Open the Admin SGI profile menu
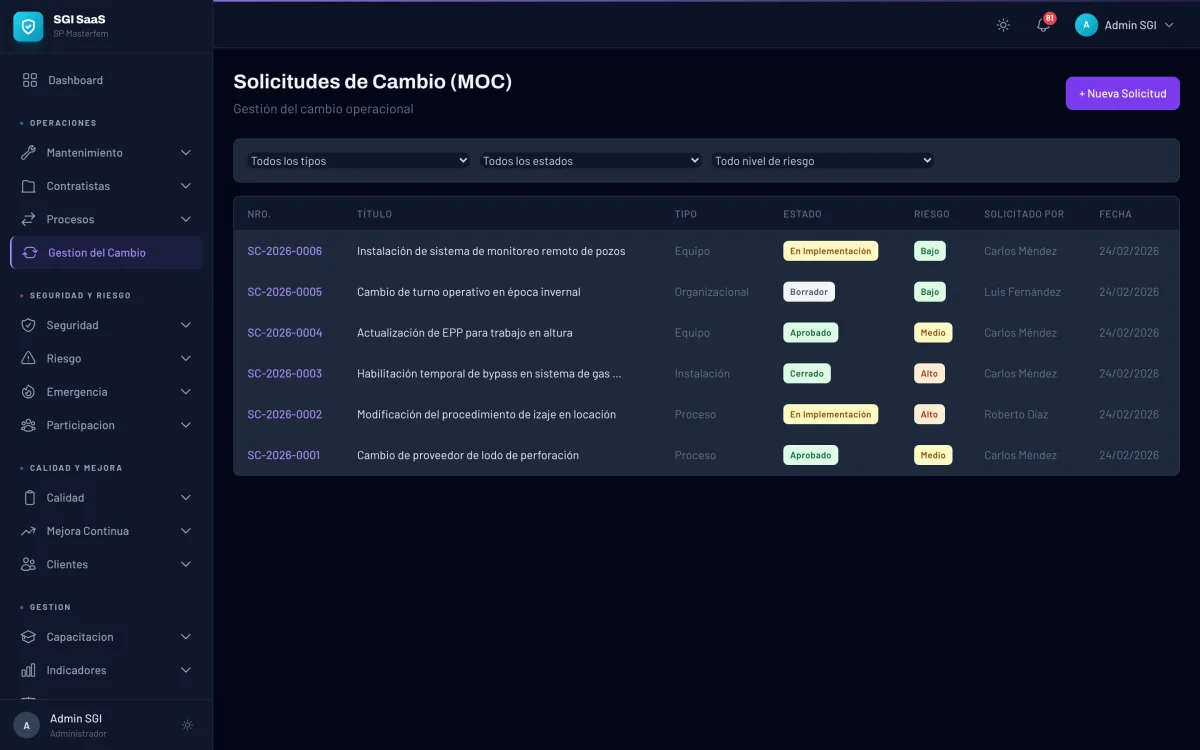The image size is (1200, 750). point(1126,25)
